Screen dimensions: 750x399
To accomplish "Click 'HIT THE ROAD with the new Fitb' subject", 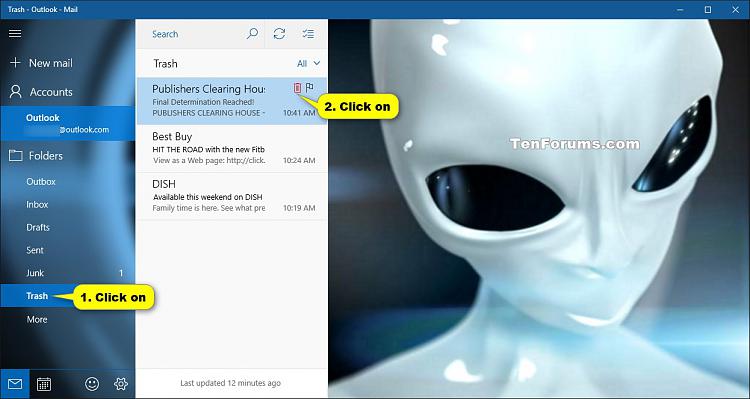I will click(208, 149).
